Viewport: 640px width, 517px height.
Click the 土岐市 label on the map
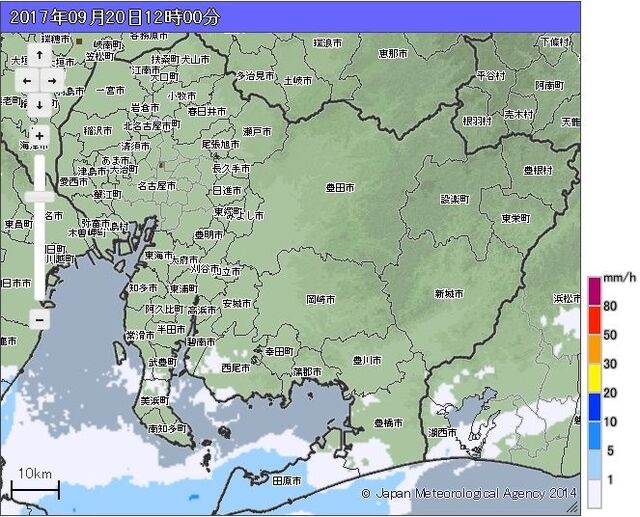pos(298,81)
